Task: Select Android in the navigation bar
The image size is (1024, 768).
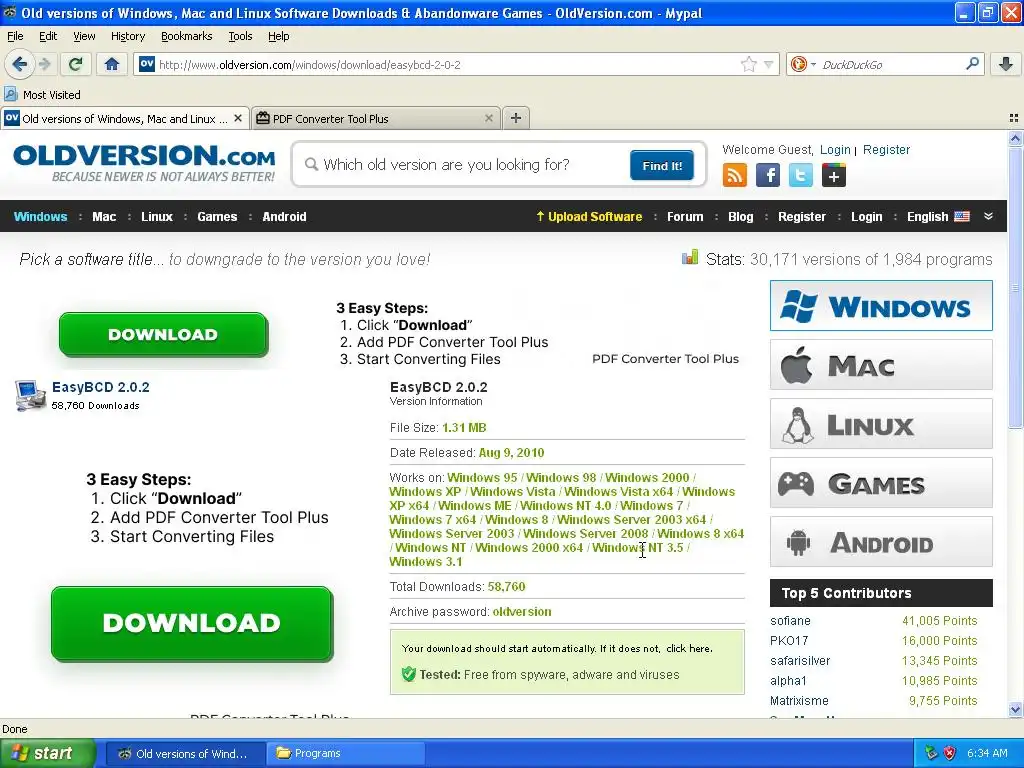Action: (284, 217)
